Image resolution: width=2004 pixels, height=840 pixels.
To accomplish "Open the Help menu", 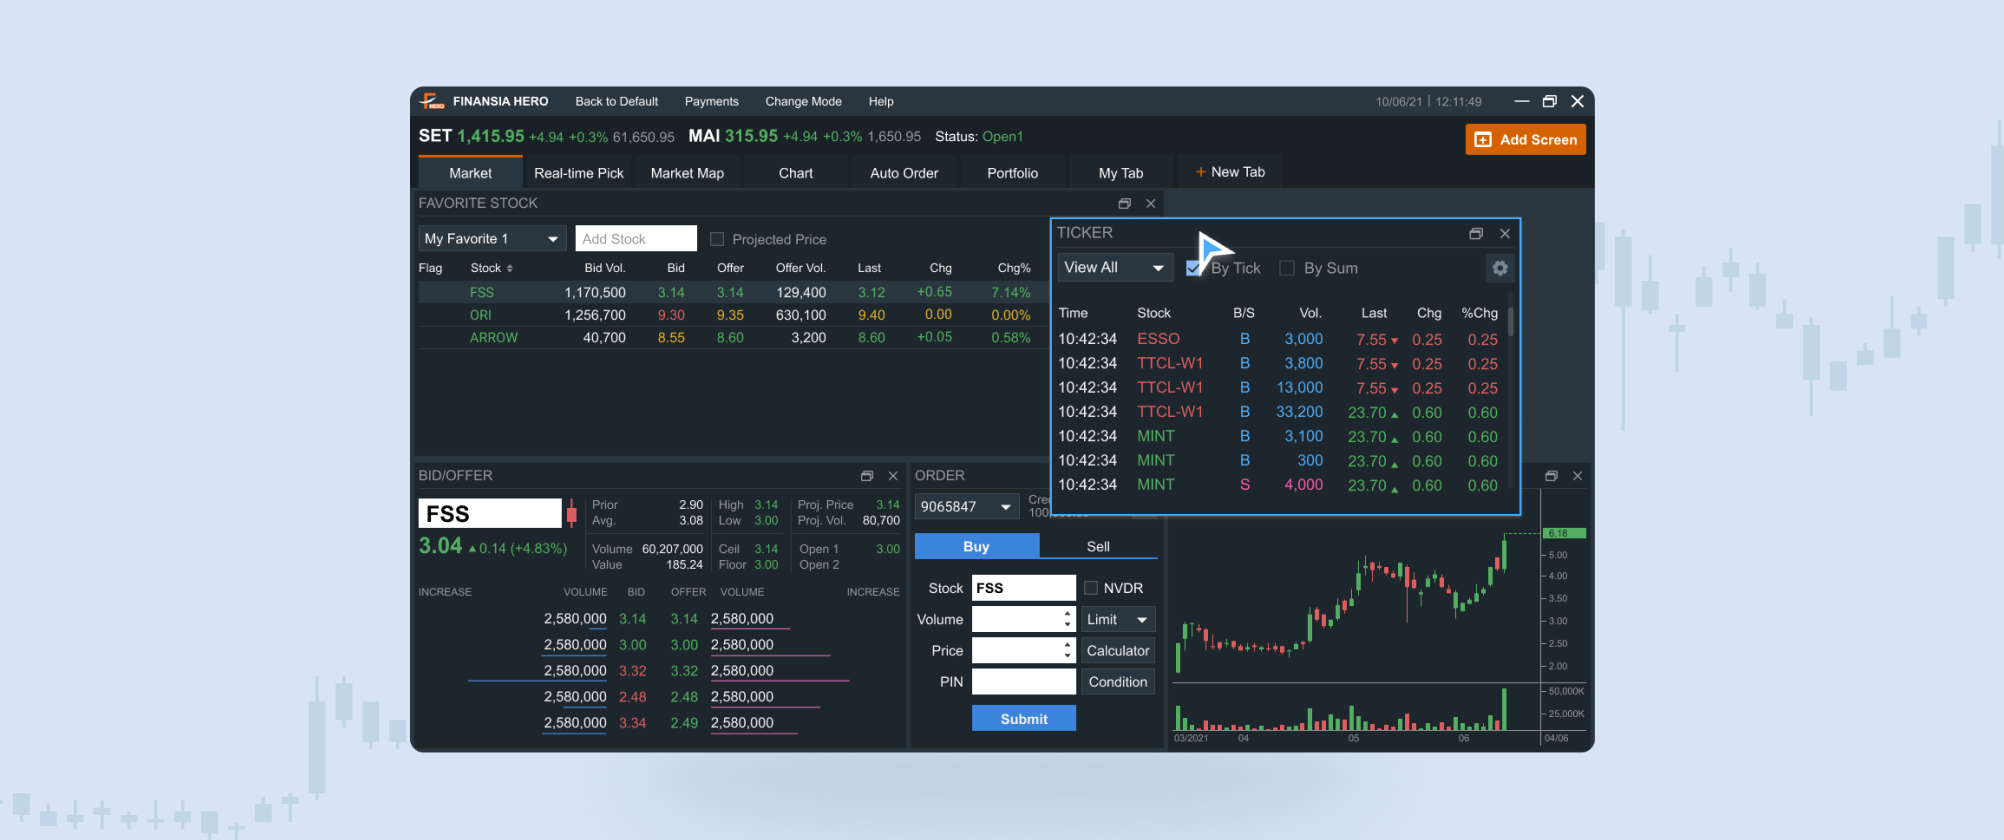I will (881, 101).
